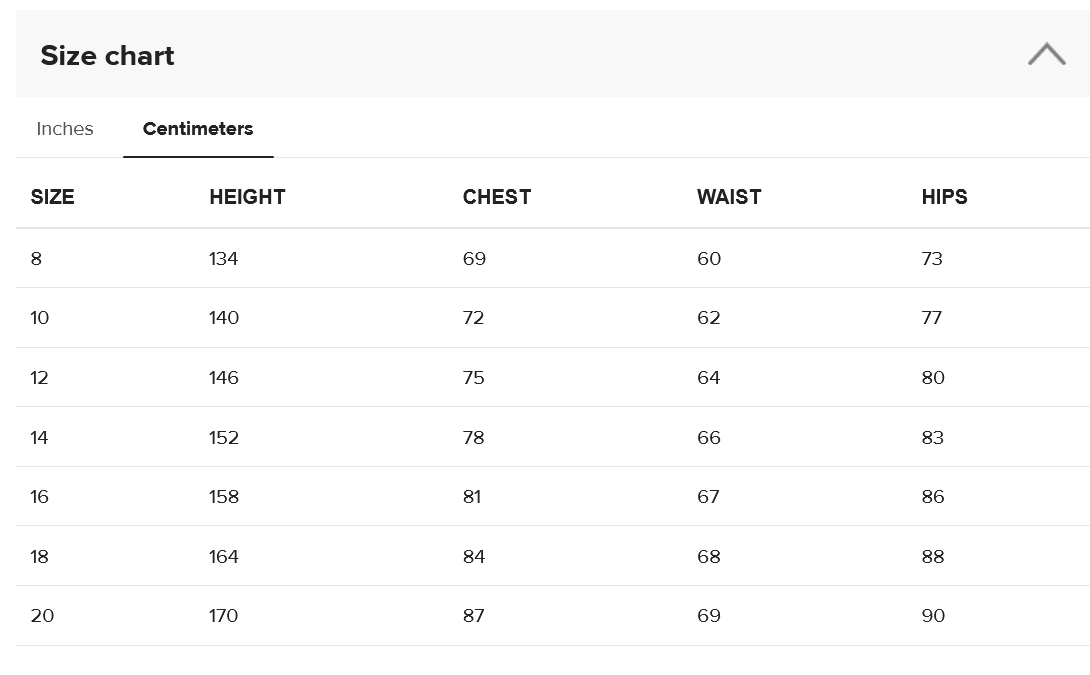Image resolution: width=1090 pixels, height=675 pixels.
Task: Select the size 10 row label
Action: click(x=40, y=318)
